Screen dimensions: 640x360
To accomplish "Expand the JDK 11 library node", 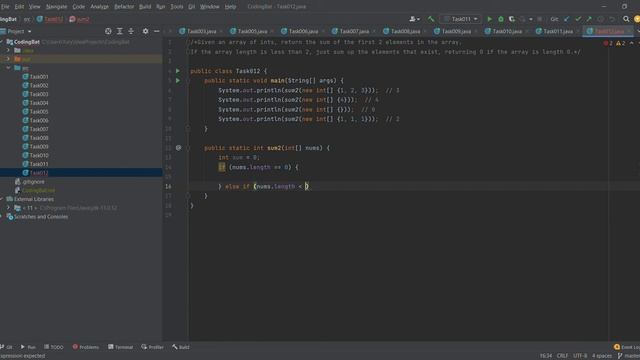I will coord(8,208).
